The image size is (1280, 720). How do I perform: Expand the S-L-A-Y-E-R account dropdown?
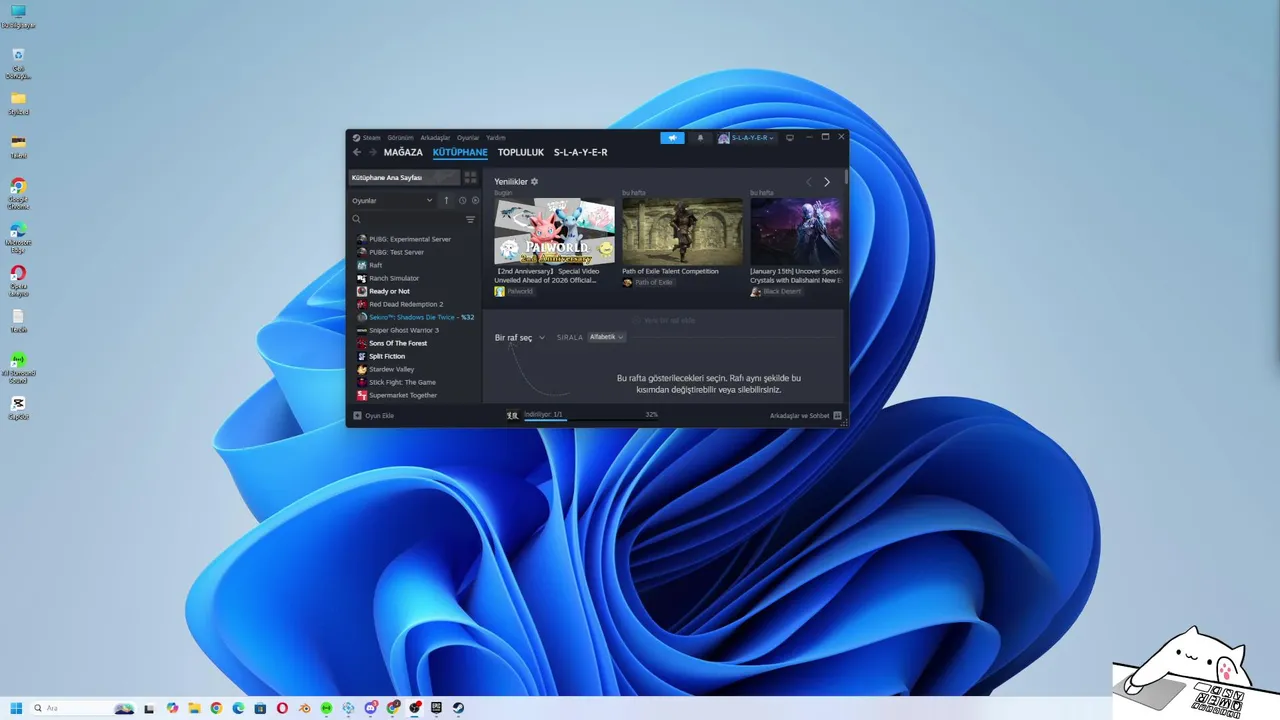pos(746,138)
